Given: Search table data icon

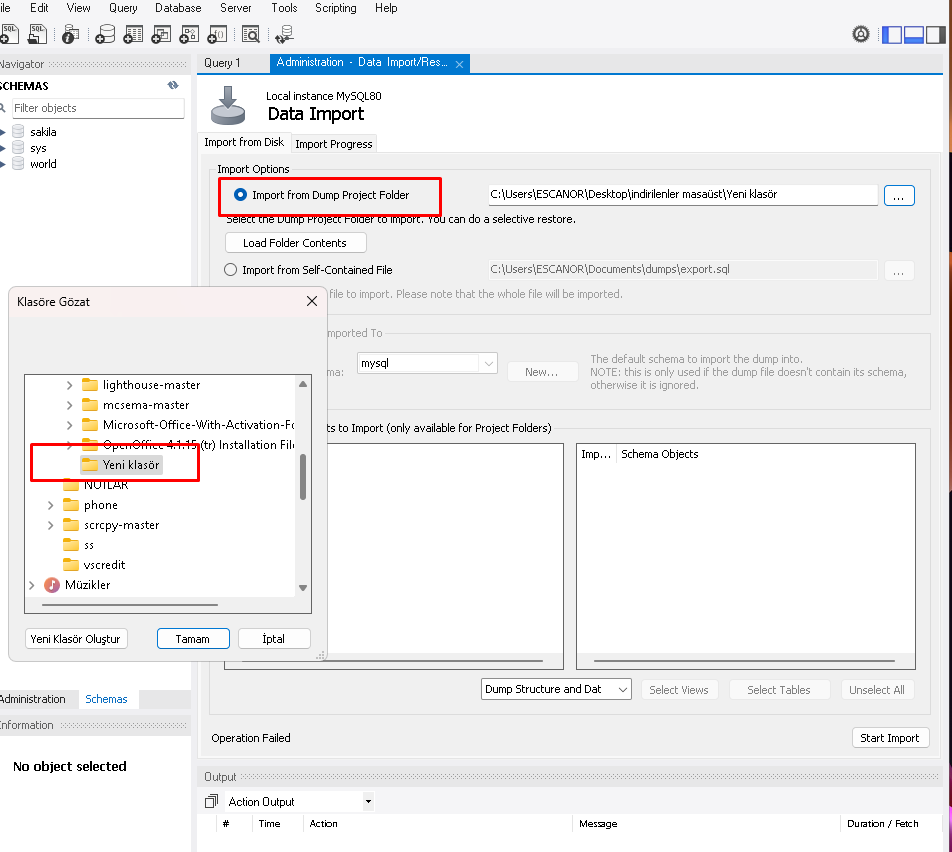Looking at the screenshot, I should 250,34.
